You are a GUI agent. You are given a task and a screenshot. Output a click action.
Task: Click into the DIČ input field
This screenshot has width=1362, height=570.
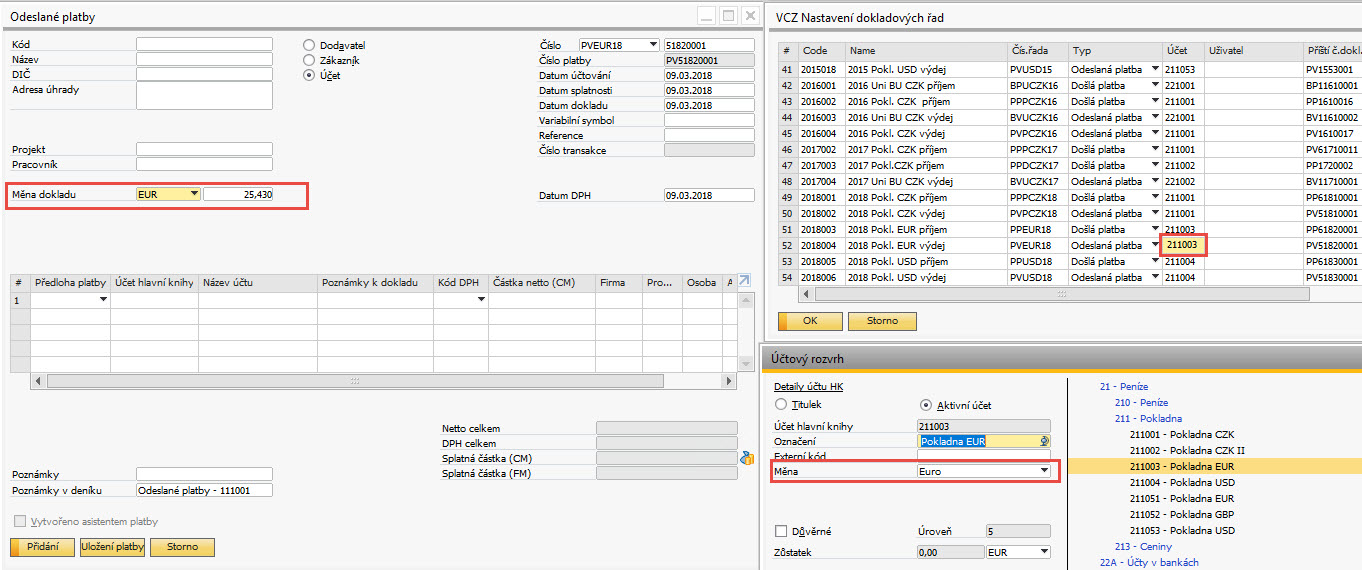tap(204, 74)
